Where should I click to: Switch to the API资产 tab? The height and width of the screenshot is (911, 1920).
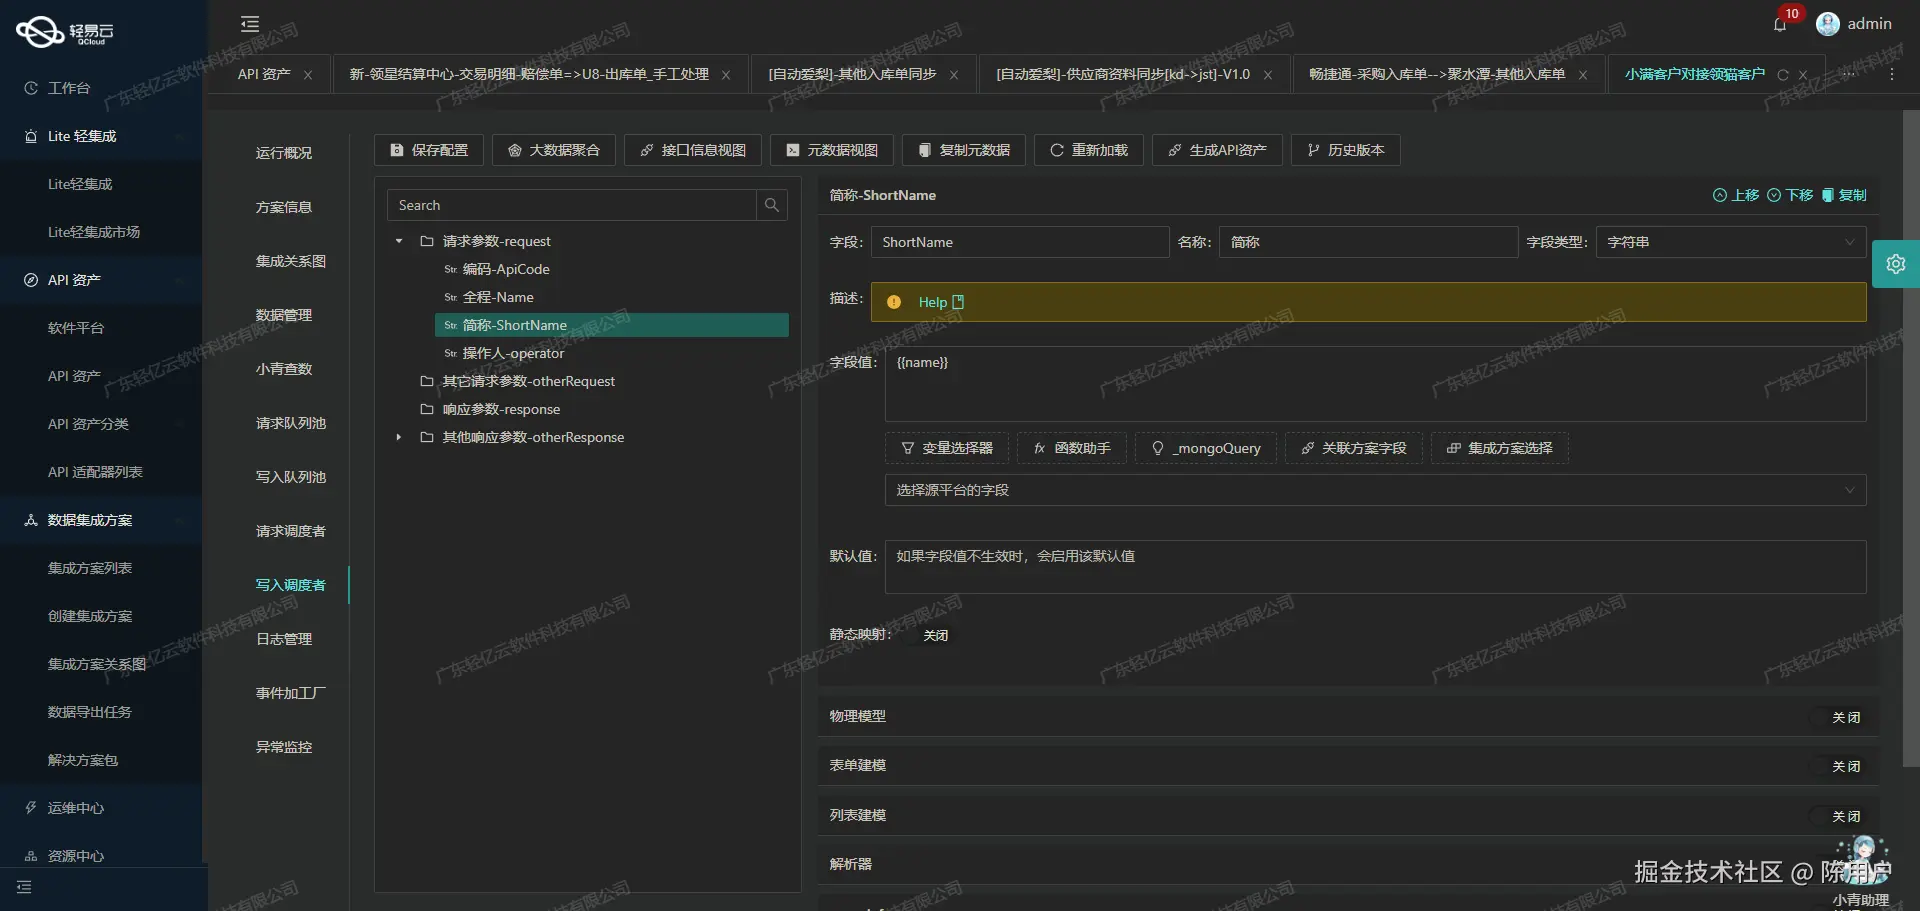click(x=262, y=74)
